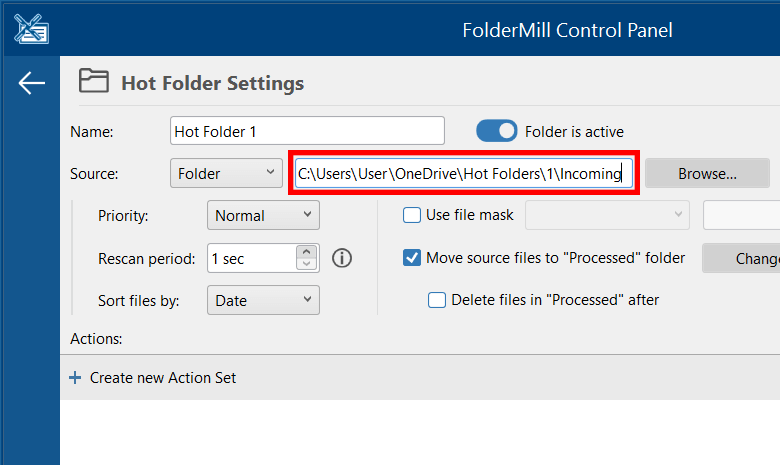This screenshot has width=780, height=465.
Task: Open the Source type Folder dropdown
Action: point(226,173)
